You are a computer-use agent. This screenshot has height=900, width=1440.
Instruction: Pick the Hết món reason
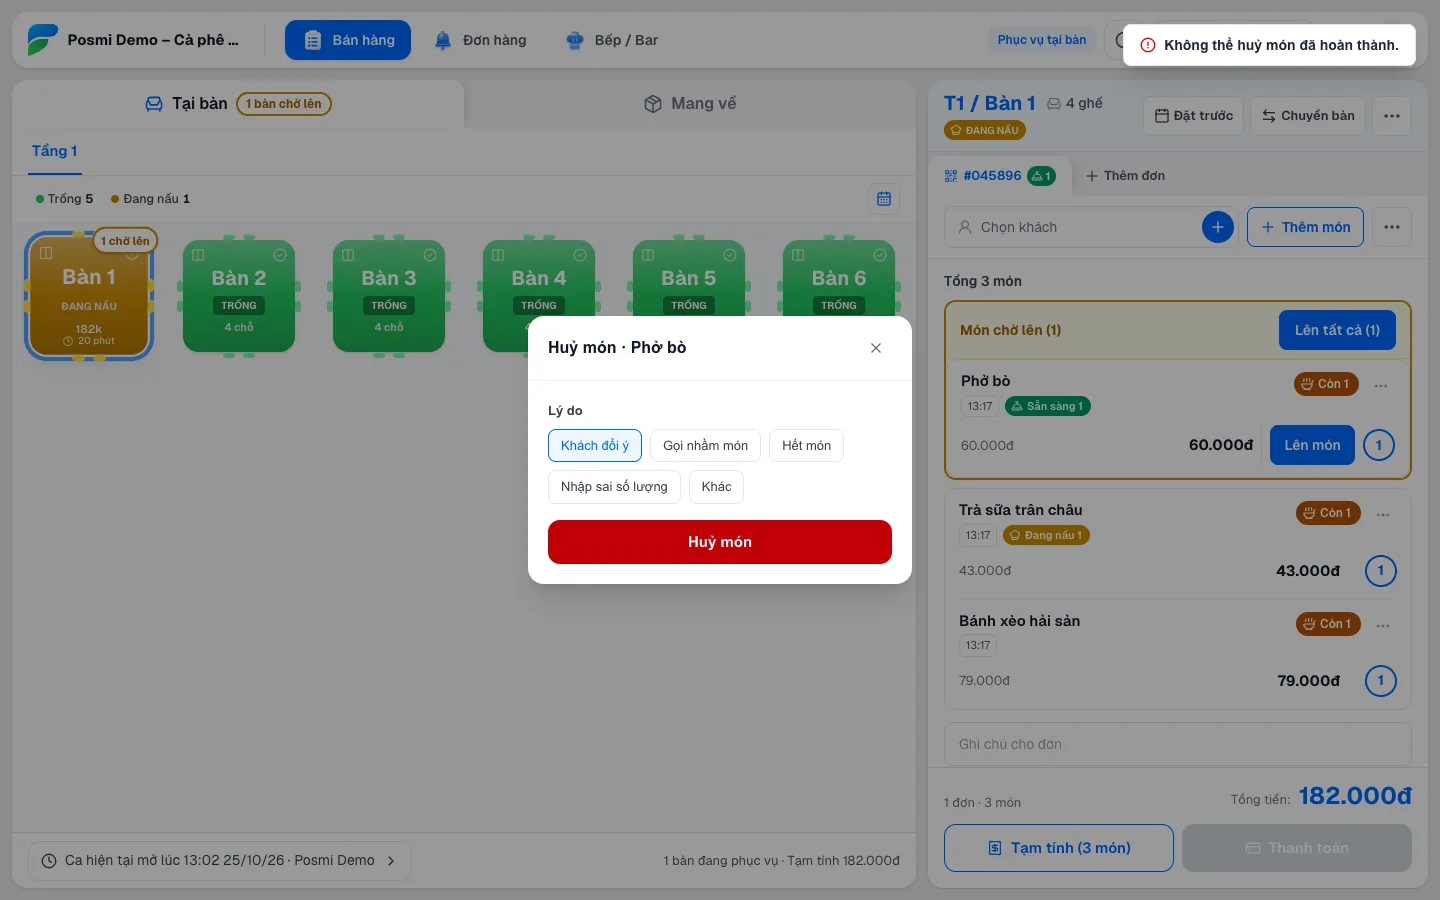click(x=806, y=446)
